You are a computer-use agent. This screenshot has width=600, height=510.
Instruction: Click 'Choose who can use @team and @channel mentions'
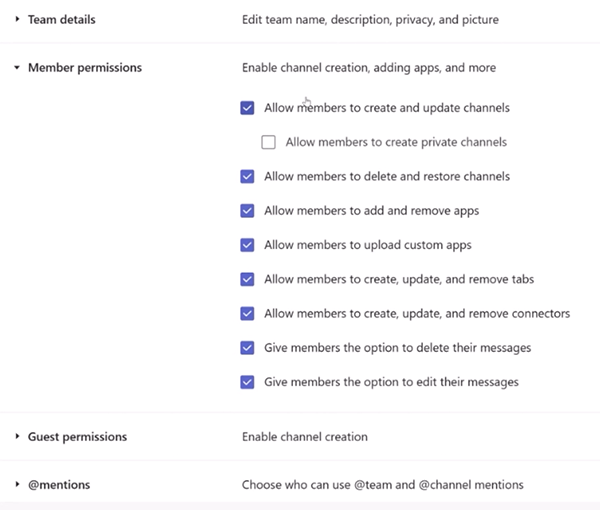click(383, 485)
